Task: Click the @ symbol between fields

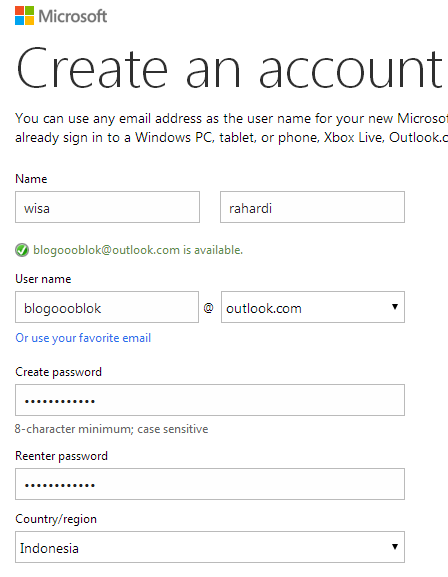Action: (x=208, y=308)
